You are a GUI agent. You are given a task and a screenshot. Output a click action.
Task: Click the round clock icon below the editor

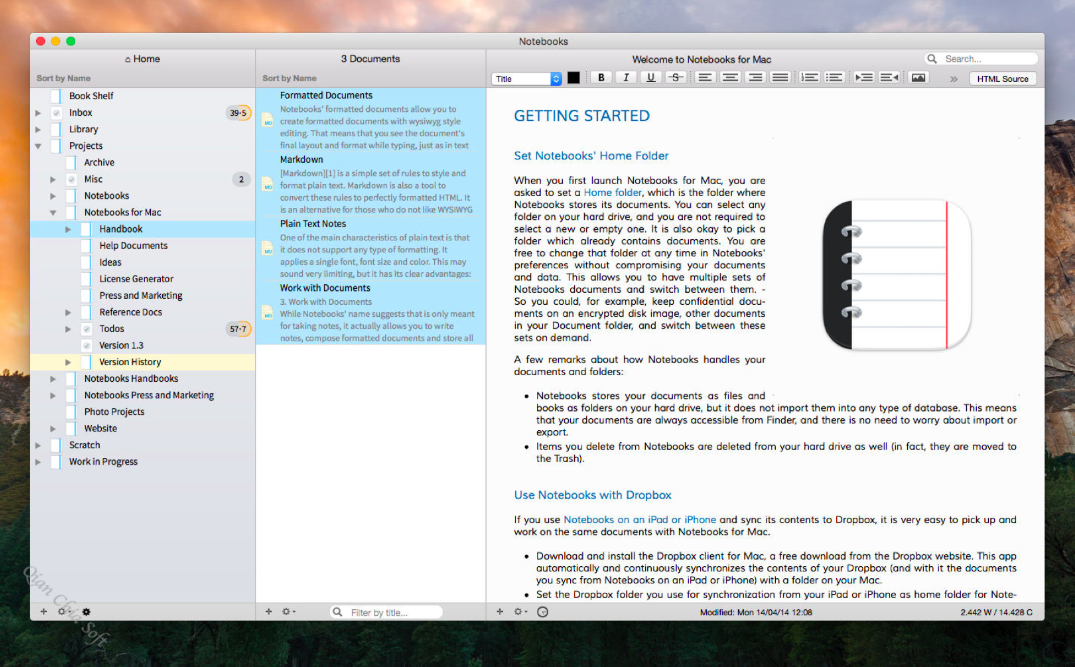point(543,611)
